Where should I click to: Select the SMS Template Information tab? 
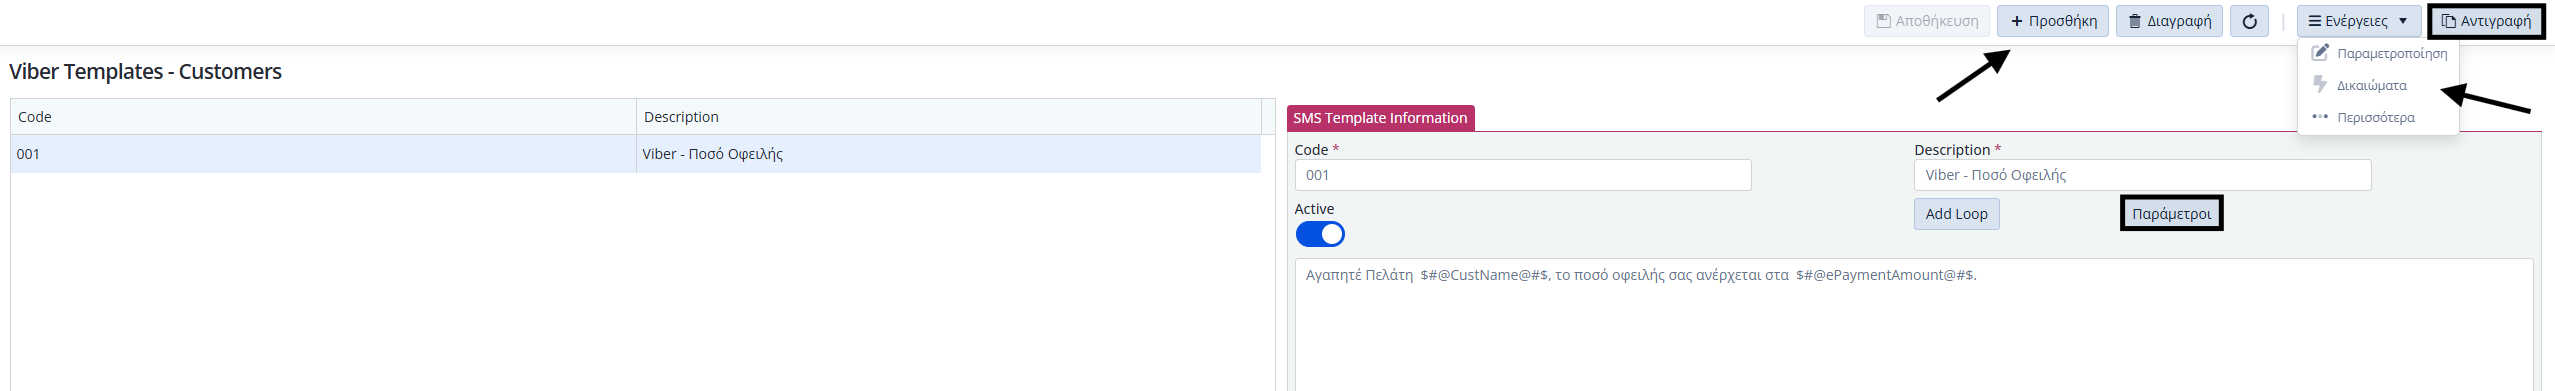point(1380,118)
